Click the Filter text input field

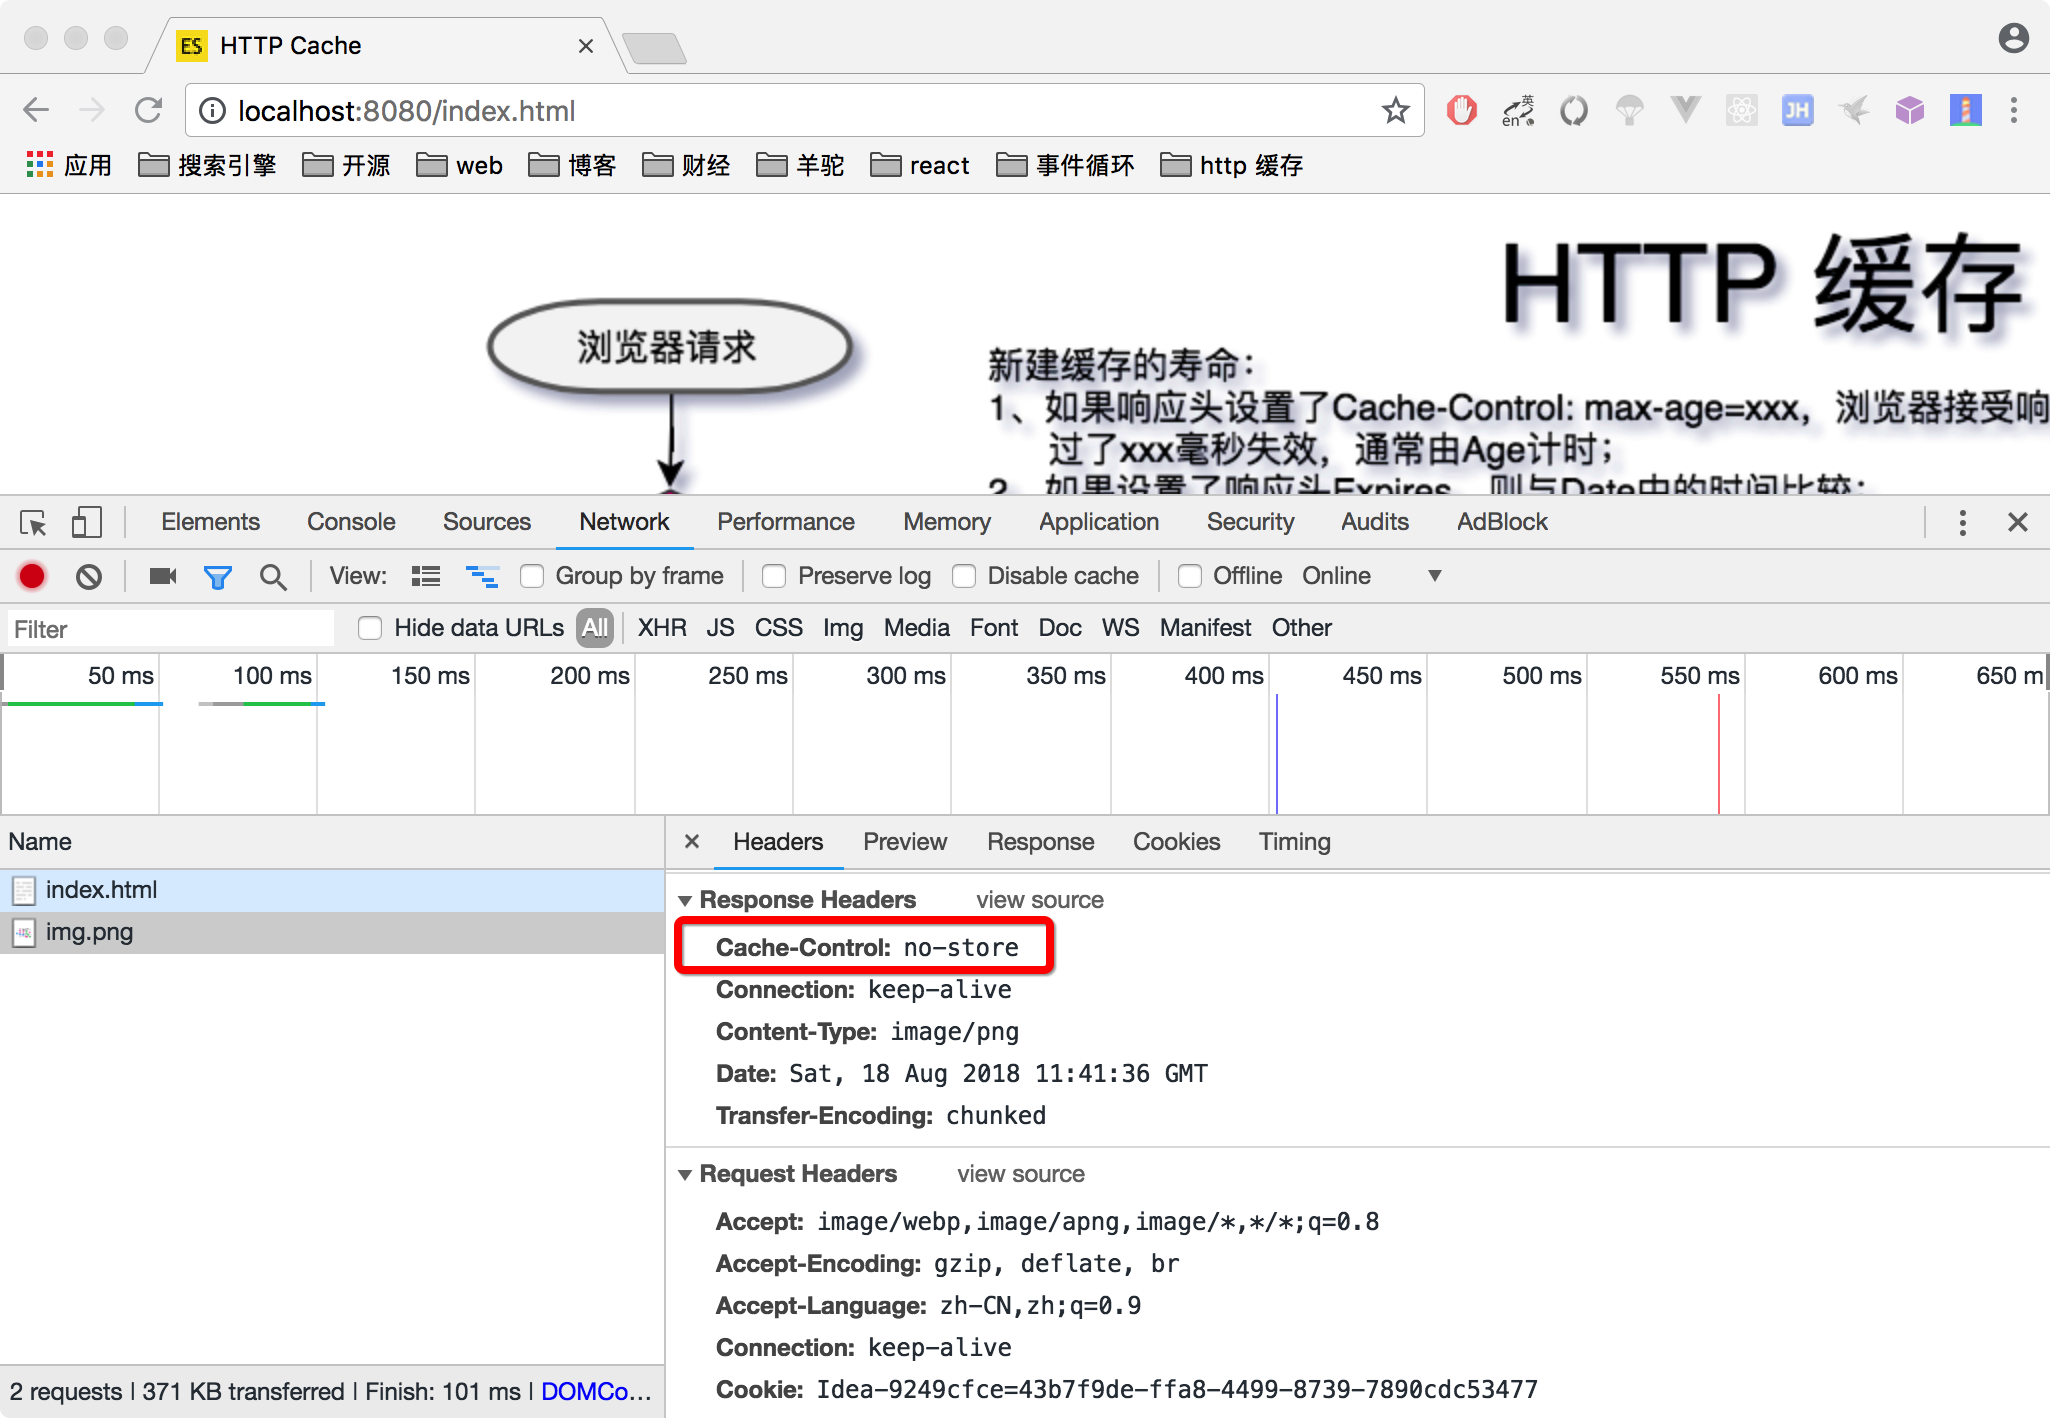[170, 629]
